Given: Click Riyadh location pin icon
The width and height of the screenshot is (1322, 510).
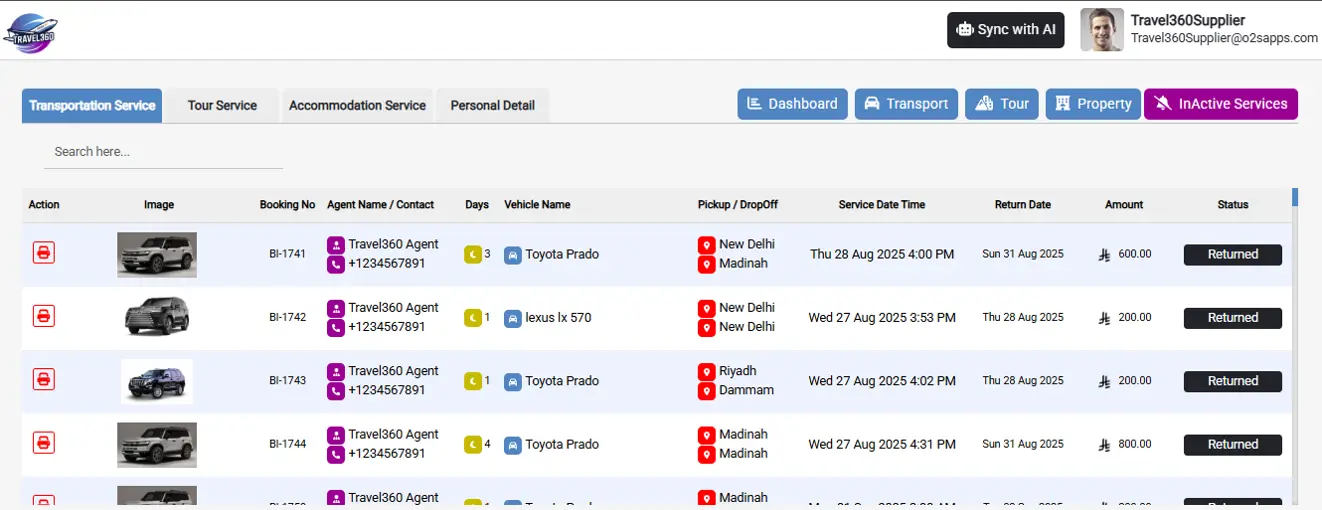Looking at the screenshot, I should [707, 372].
